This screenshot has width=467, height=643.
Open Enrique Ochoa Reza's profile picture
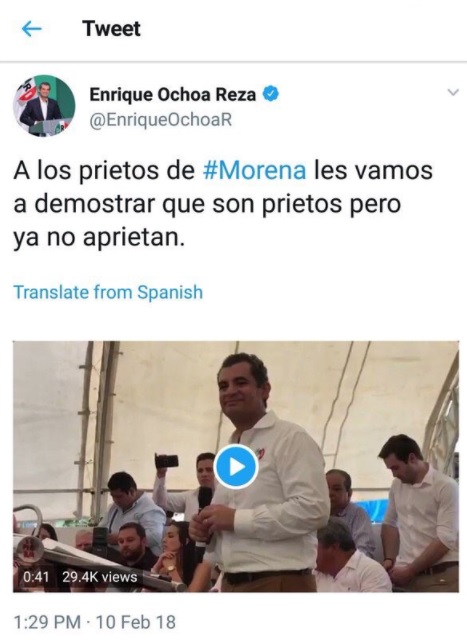click(44, 106)
